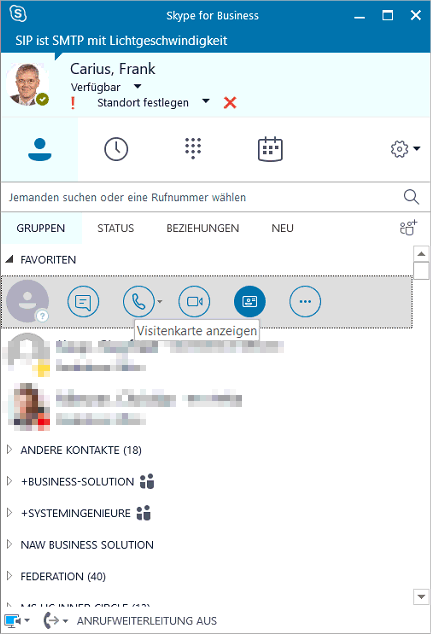Select the second blurred favorite contact with photo
Image resolution: width=431 pixels, height=634 pixels.
click(x=206, y=406)
